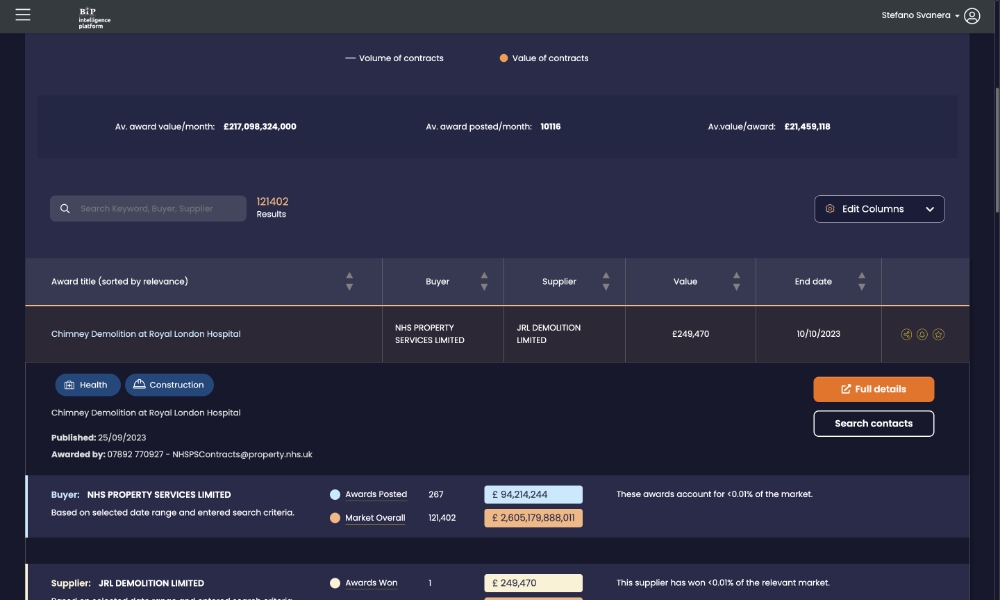The height and width of the screenshot is (600, 1000).
Task: Sort the Supplier column using its arrows
Action: (606, 281)
